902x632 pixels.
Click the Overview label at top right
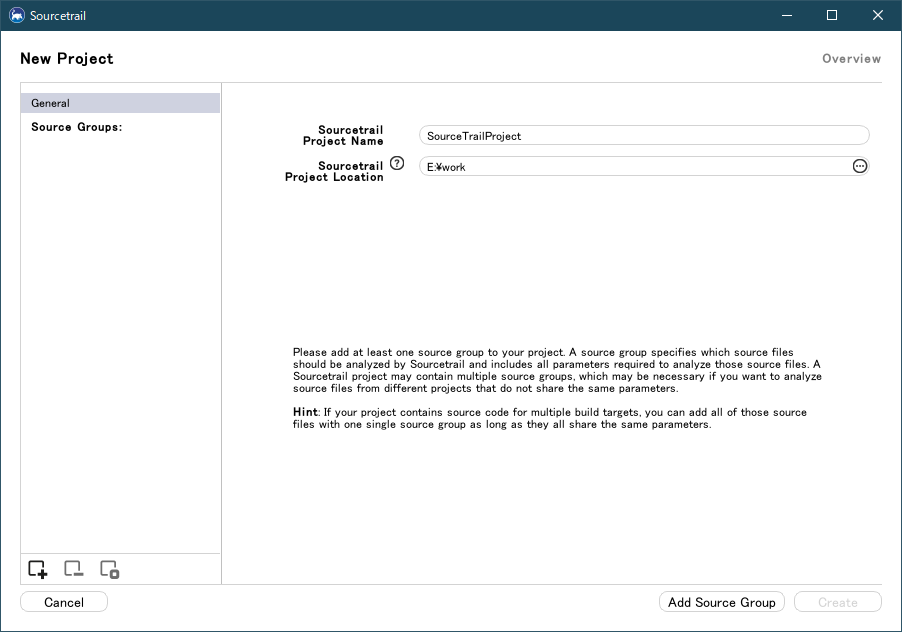(851, 59)
